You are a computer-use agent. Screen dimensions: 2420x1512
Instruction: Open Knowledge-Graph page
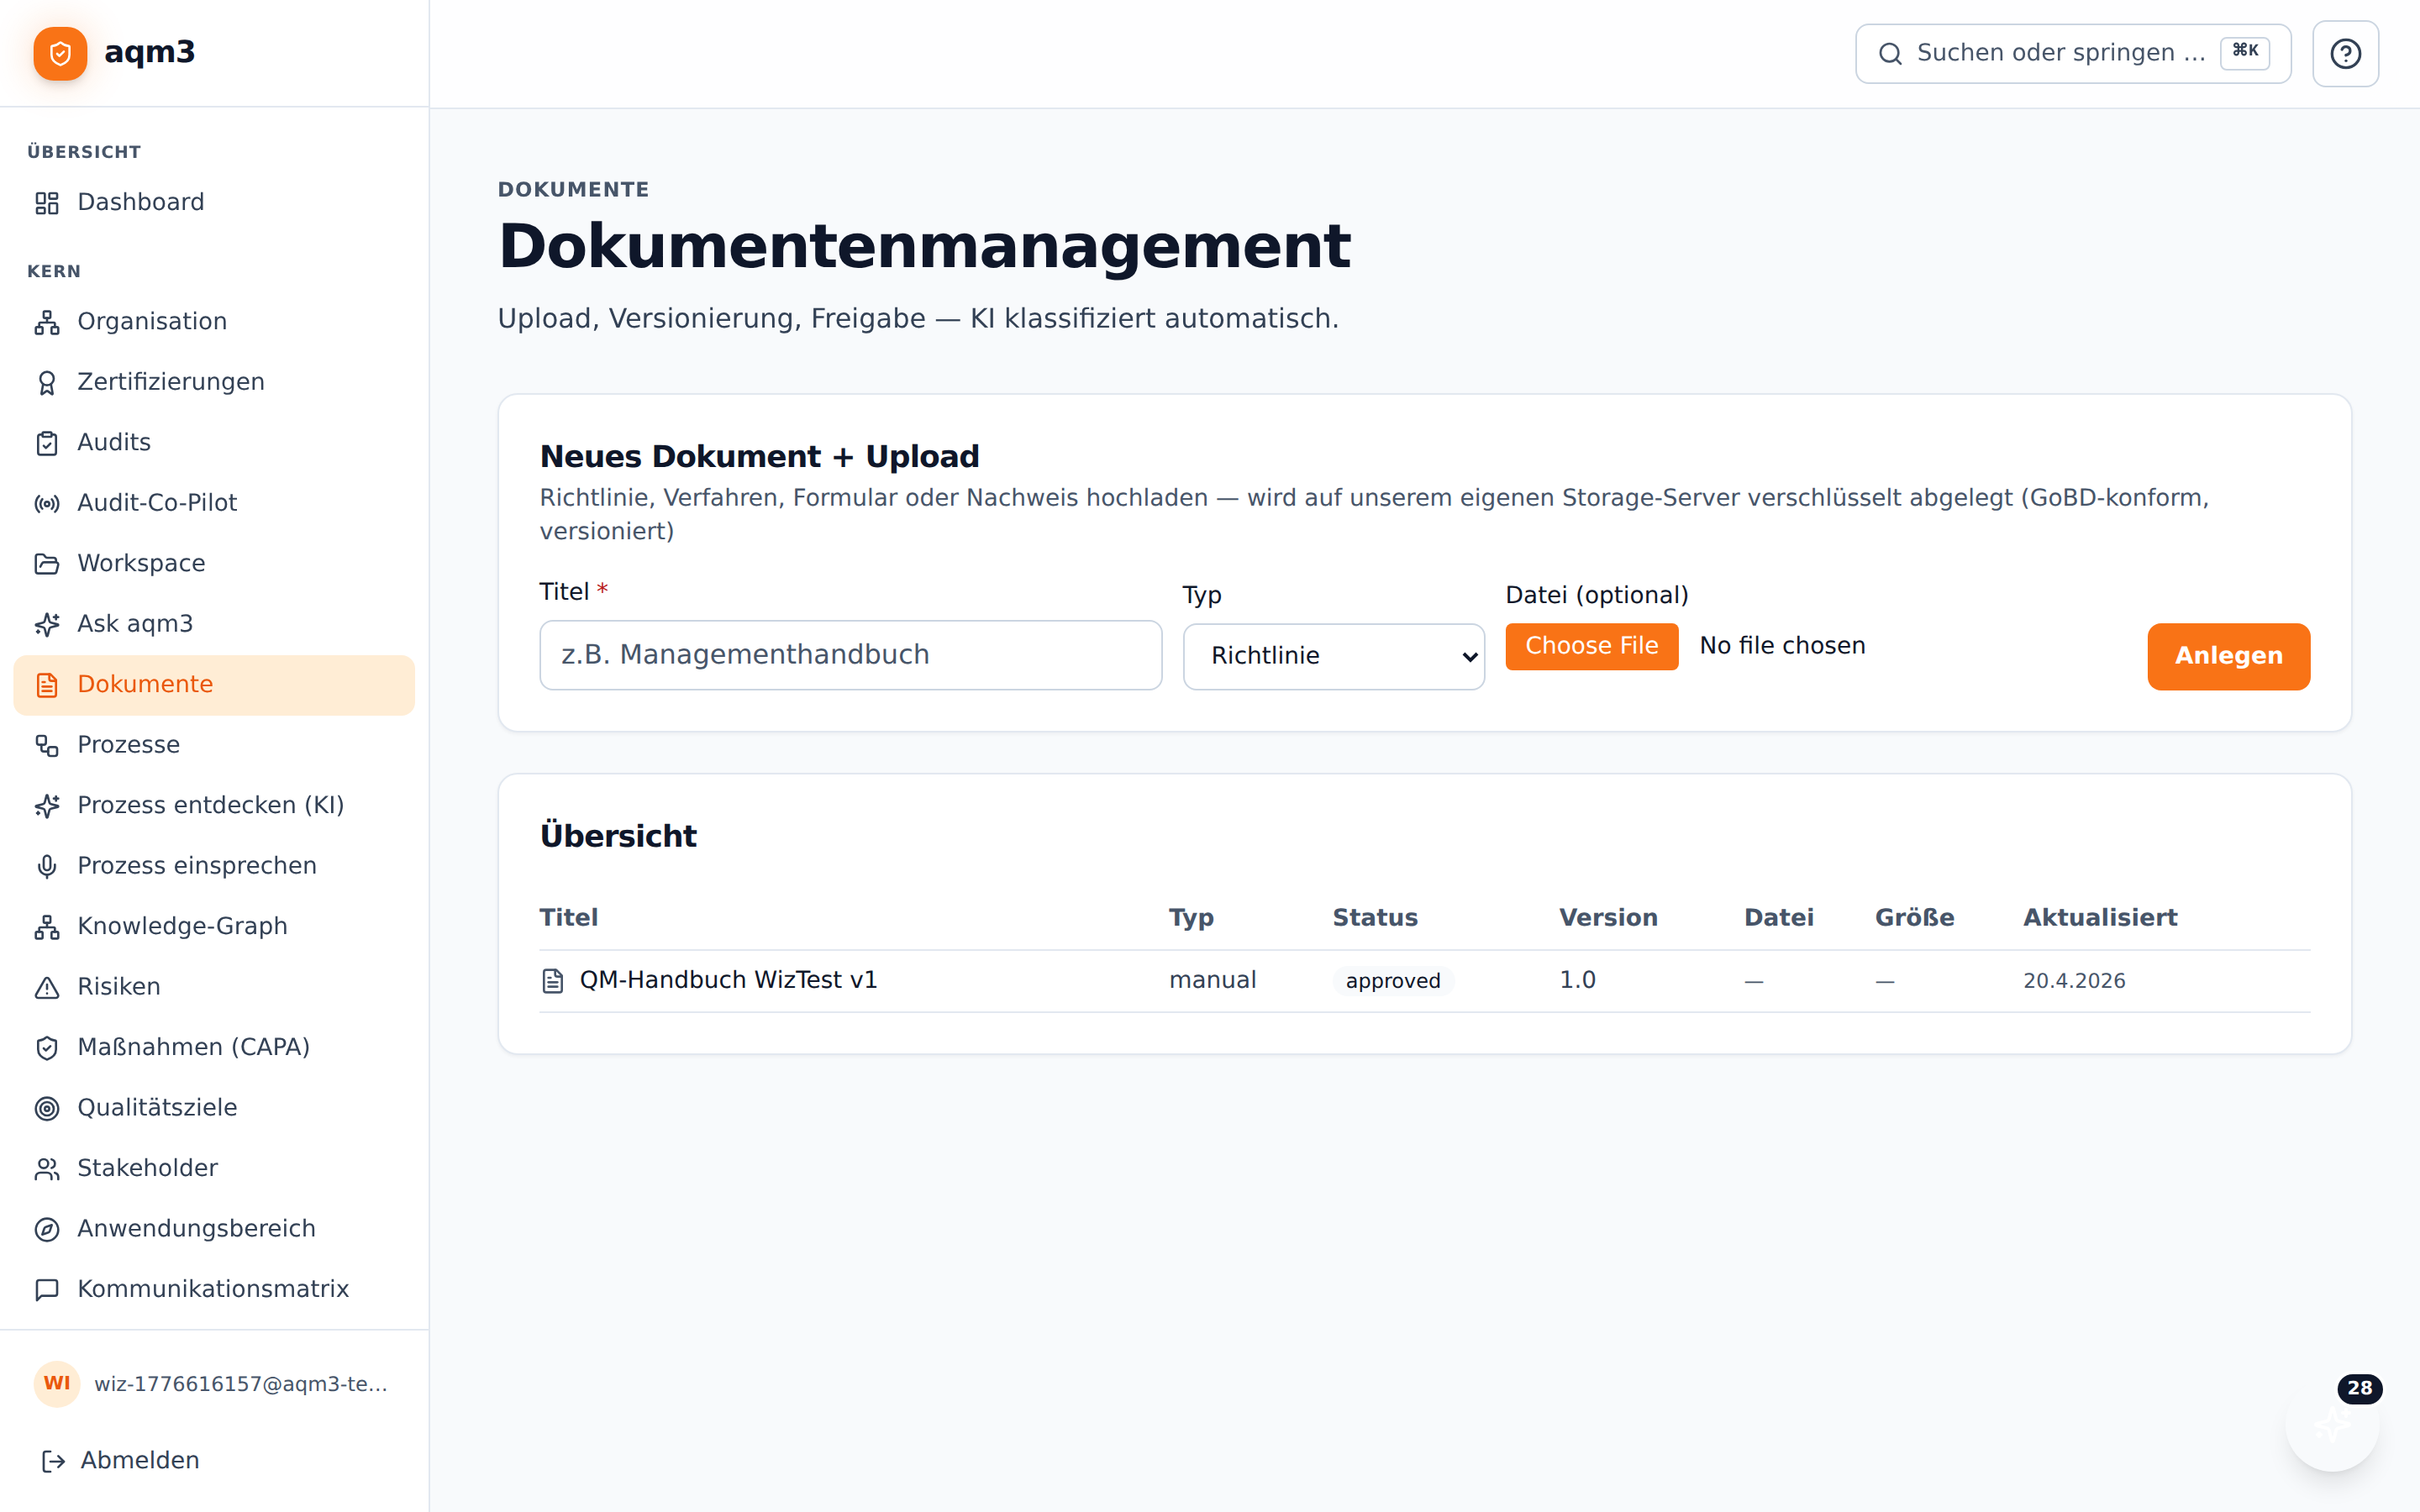tap(214, 927)
